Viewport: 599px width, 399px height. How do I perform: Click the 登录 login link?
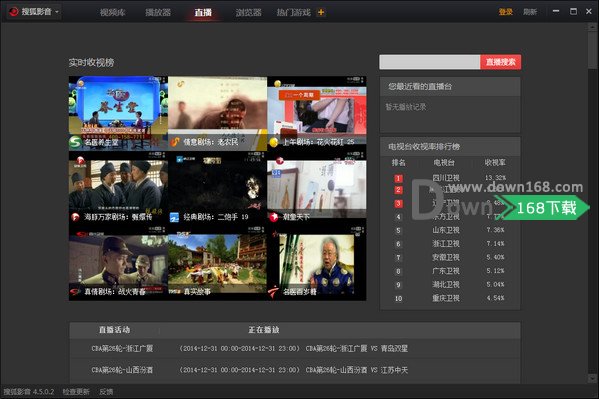click(505, 12)
